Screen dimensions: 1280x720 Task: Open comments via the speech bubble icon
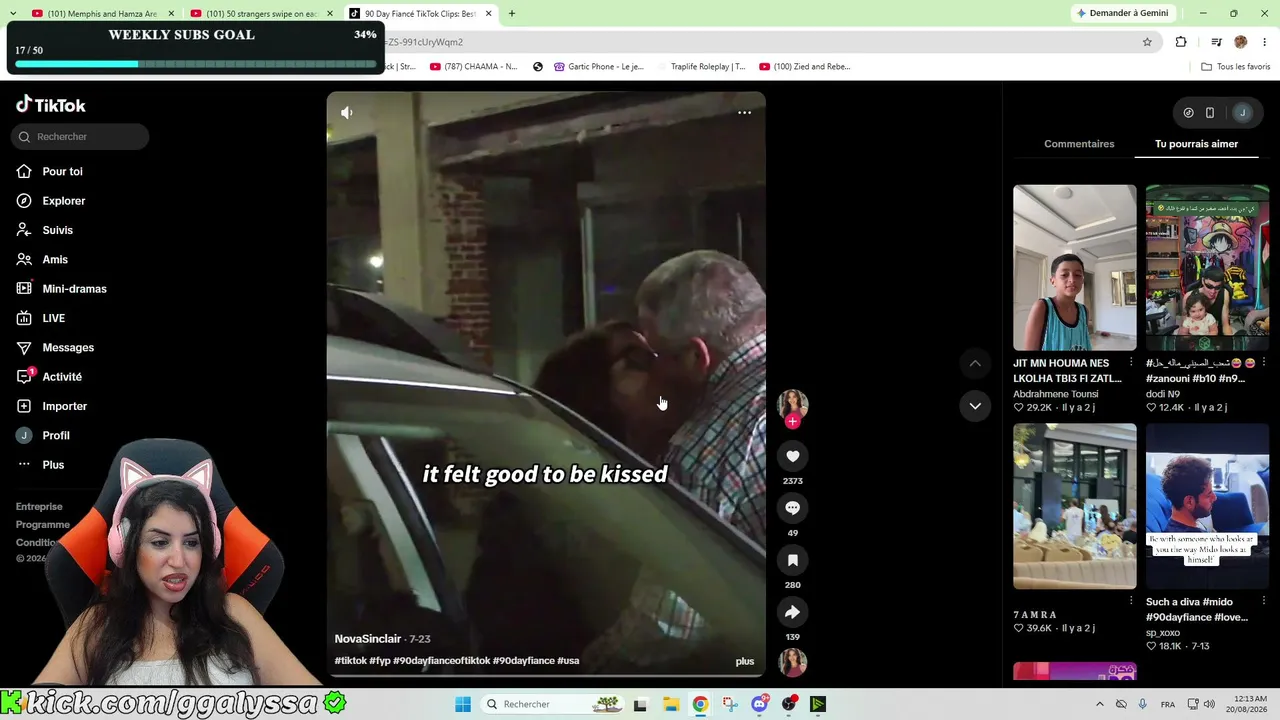click(x=793, y=508)
